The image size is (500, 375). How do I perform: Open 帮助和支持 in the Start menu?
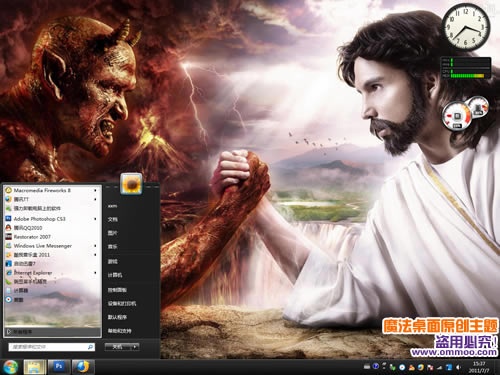pyautogui.click(x=119, y=331)
